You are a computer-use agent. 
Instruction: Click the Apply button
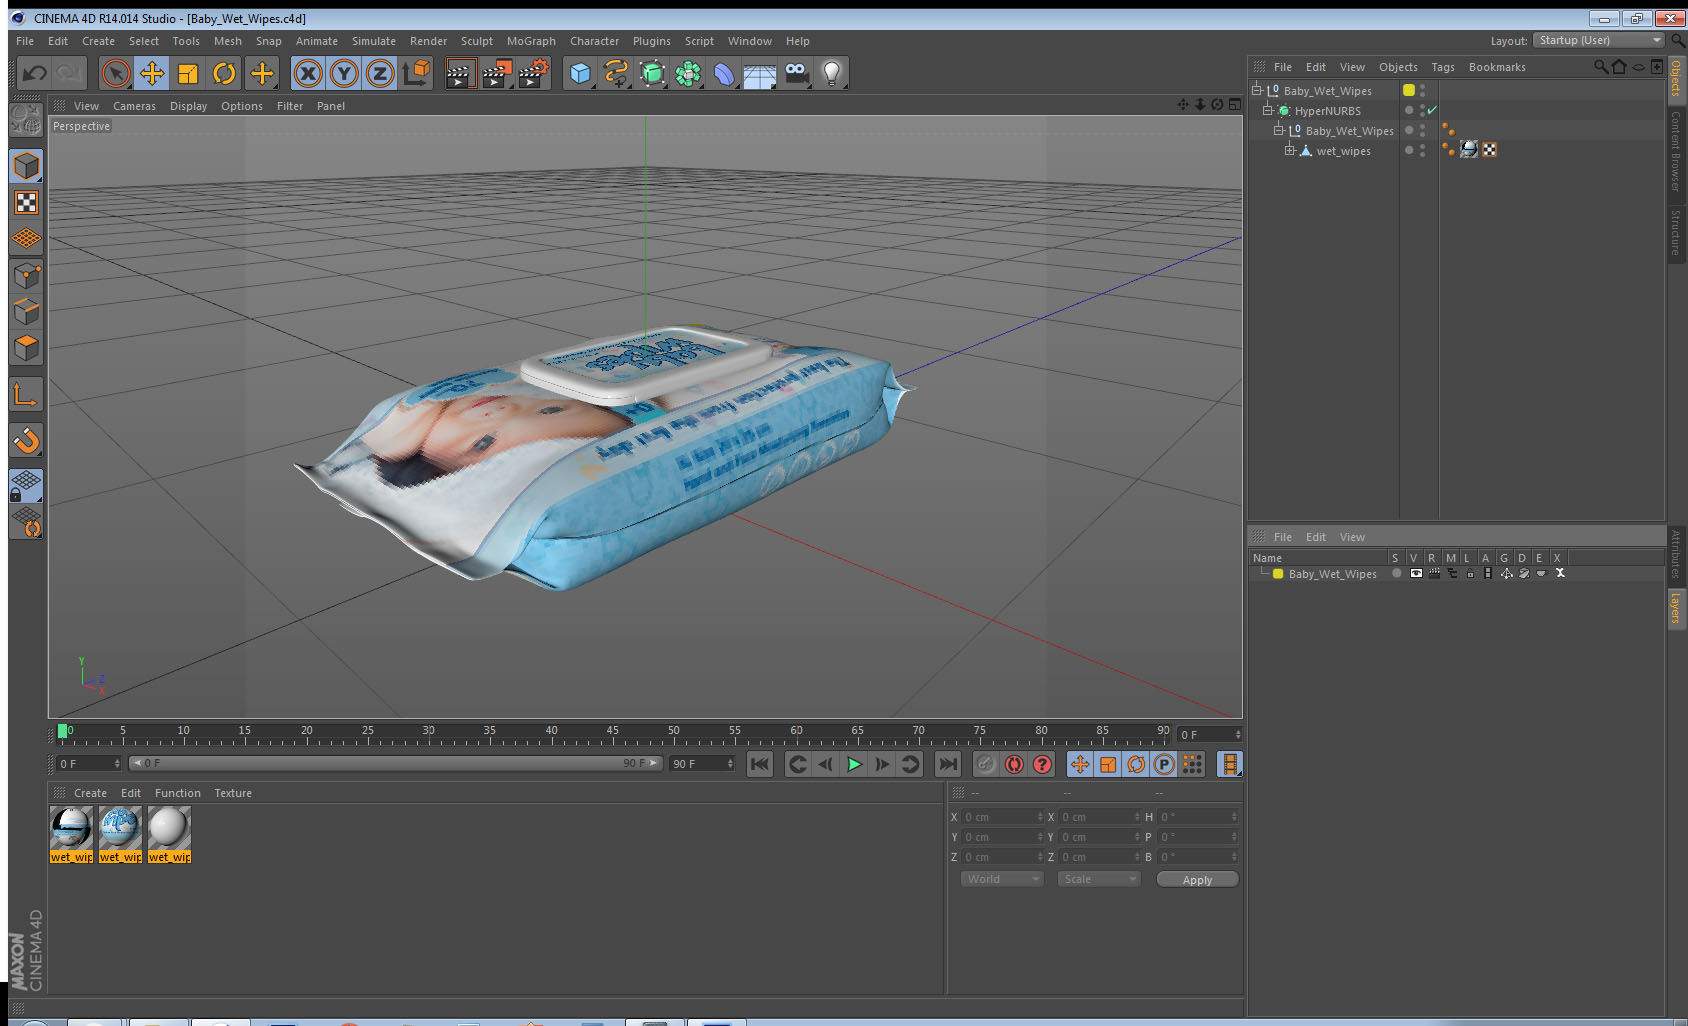(1197, 880)
